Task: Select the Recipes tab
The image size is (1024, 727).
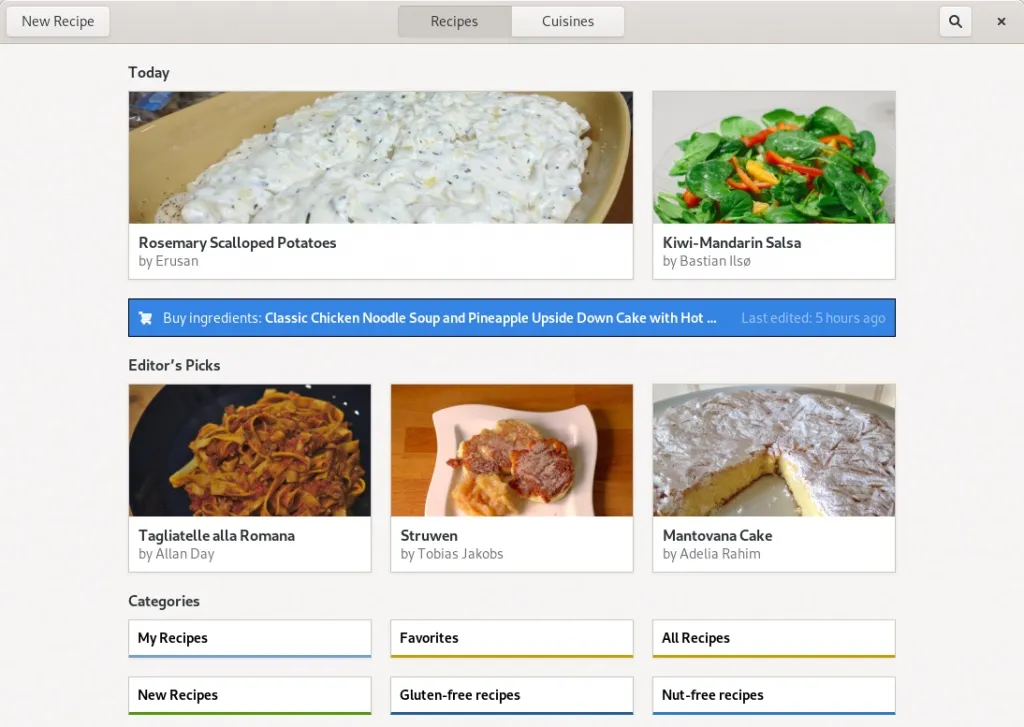Action: click(454, 21)
